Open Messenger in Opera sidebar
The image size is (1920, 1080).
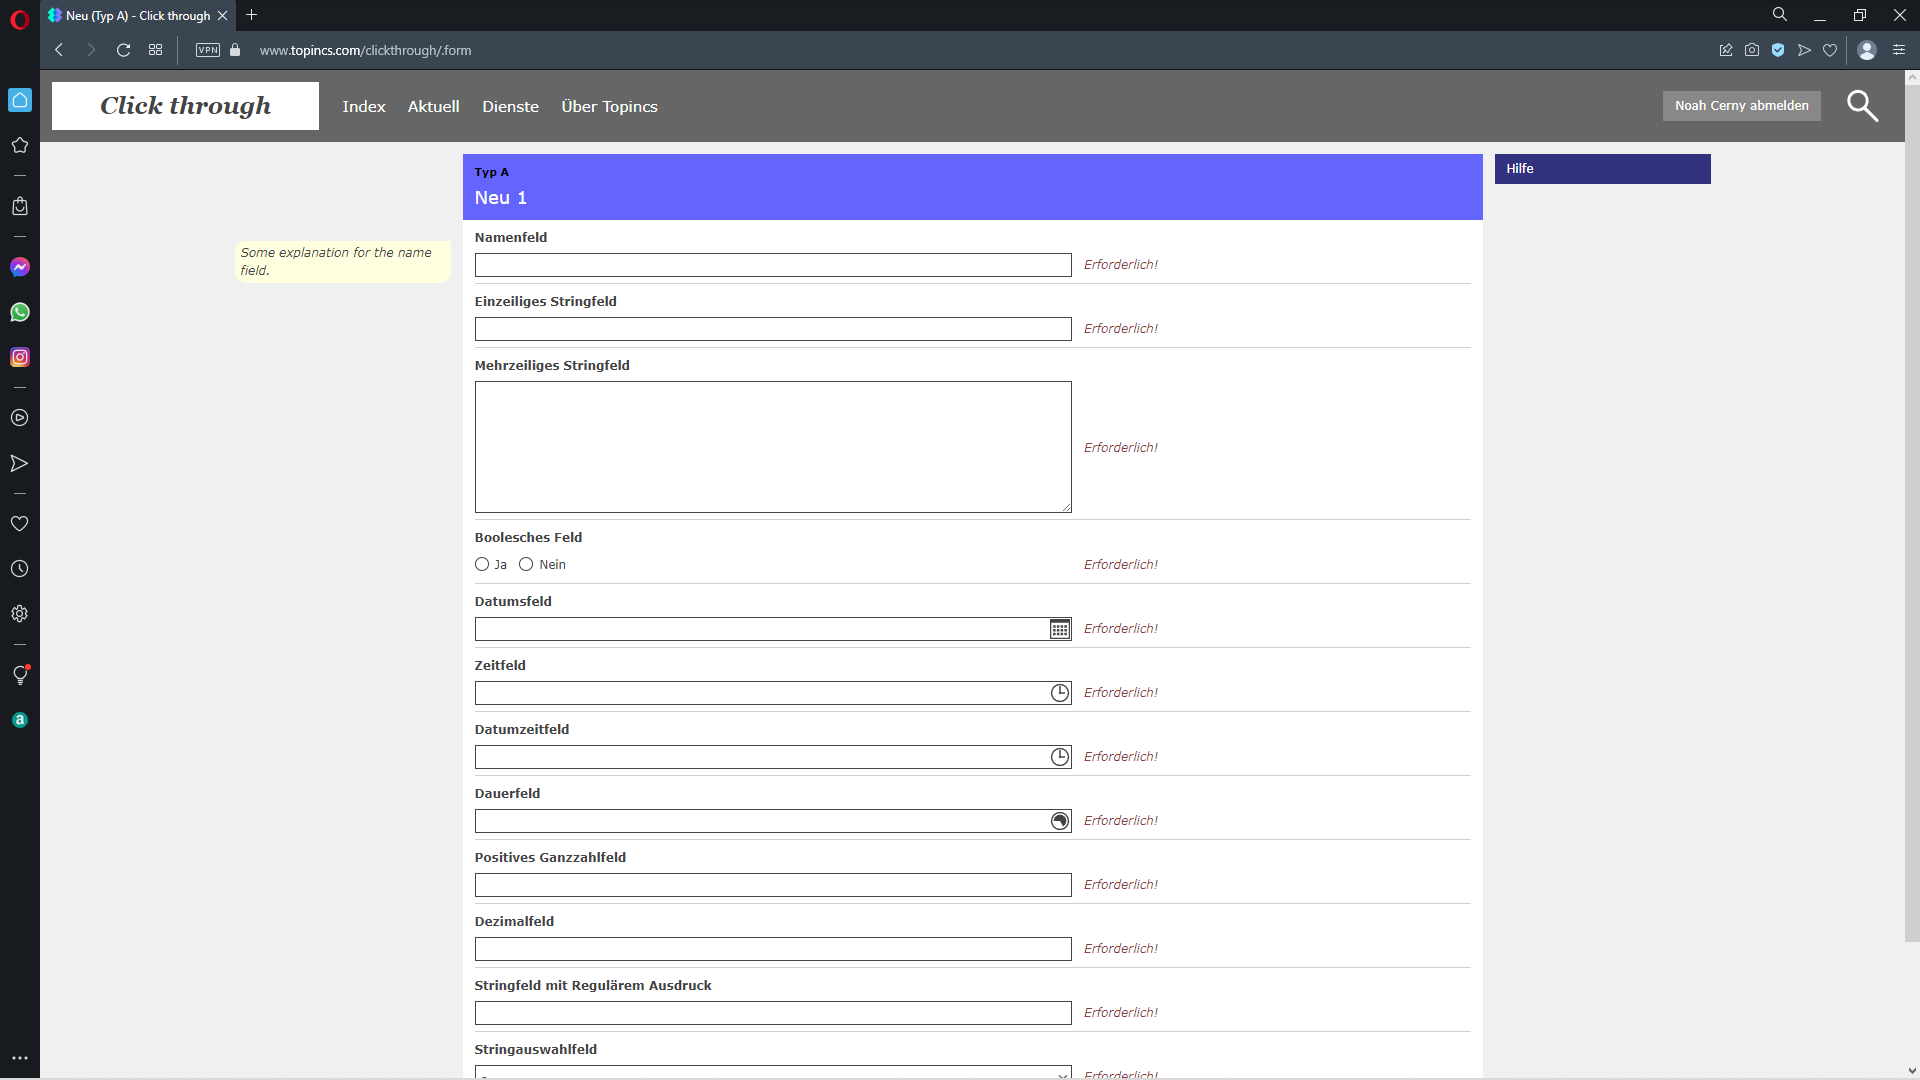click(20, 267)
